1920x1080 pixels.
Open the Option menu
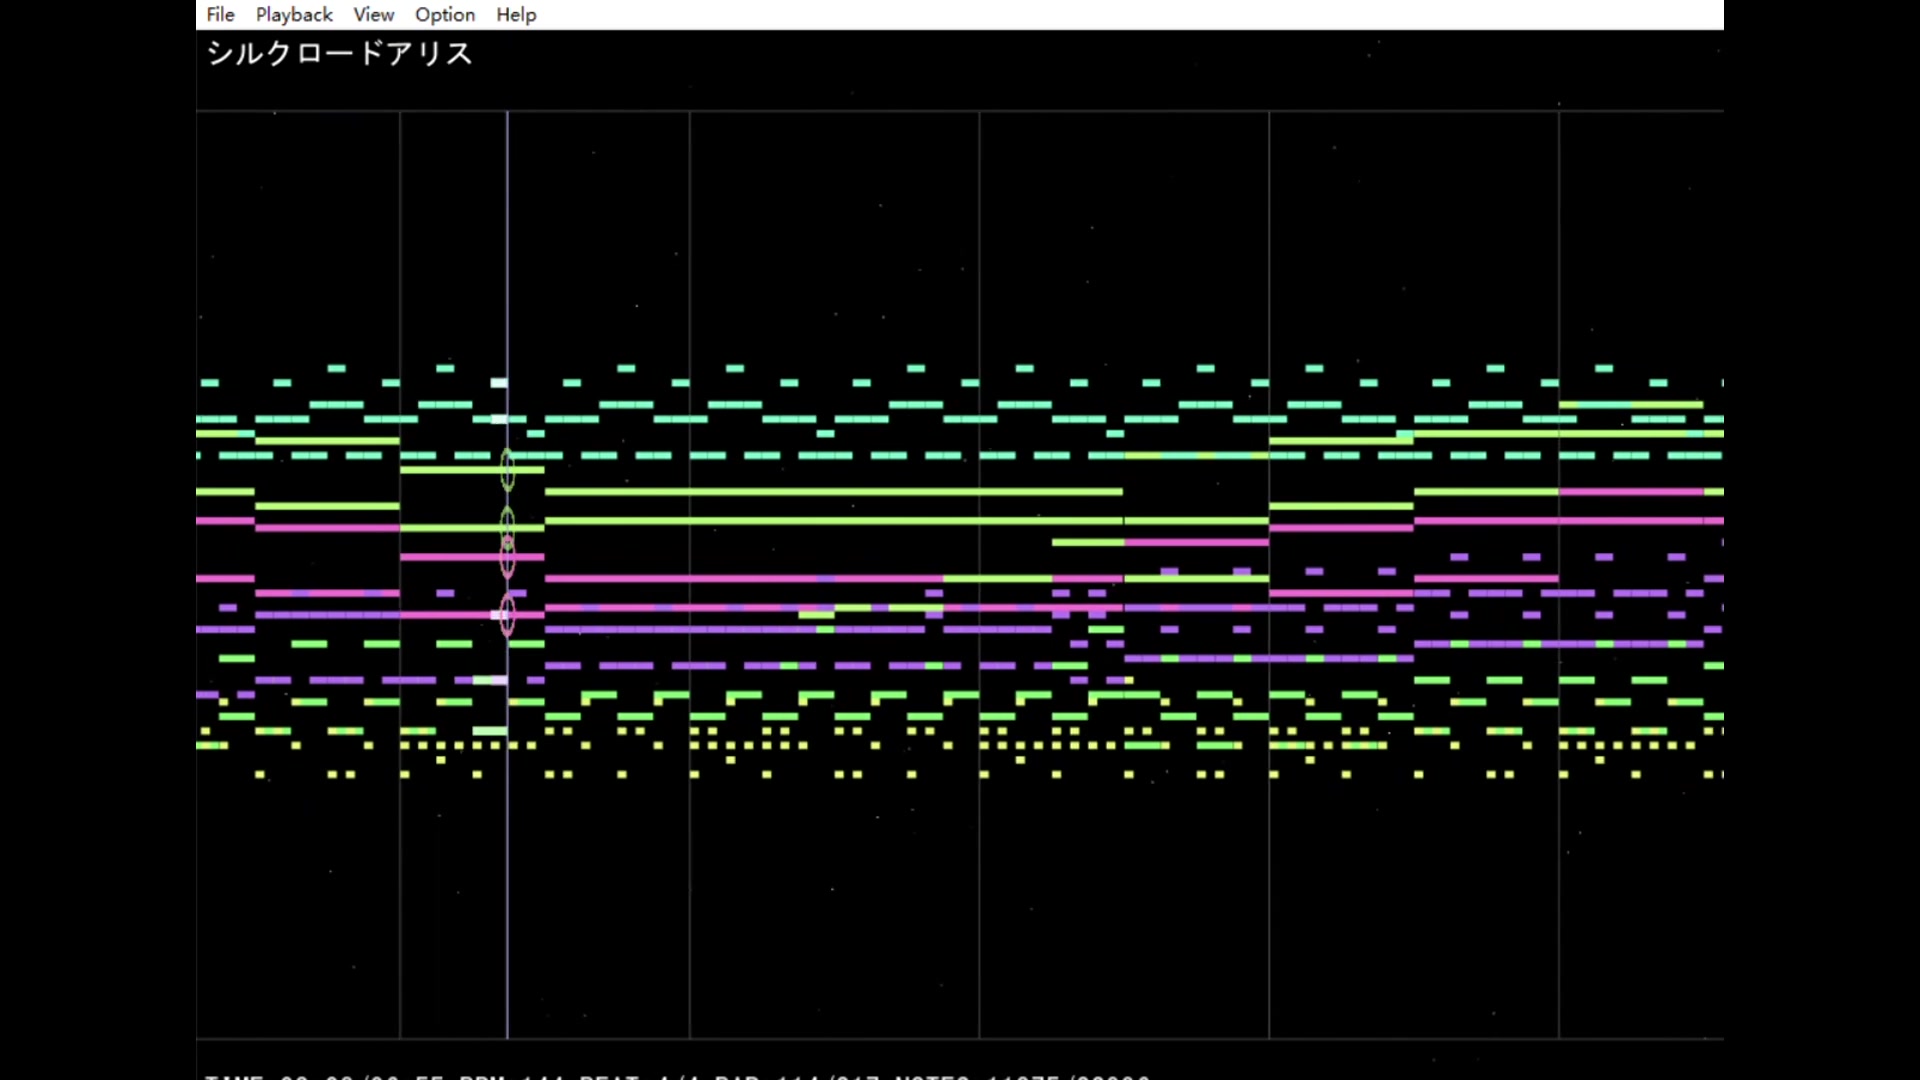[445, 15]
